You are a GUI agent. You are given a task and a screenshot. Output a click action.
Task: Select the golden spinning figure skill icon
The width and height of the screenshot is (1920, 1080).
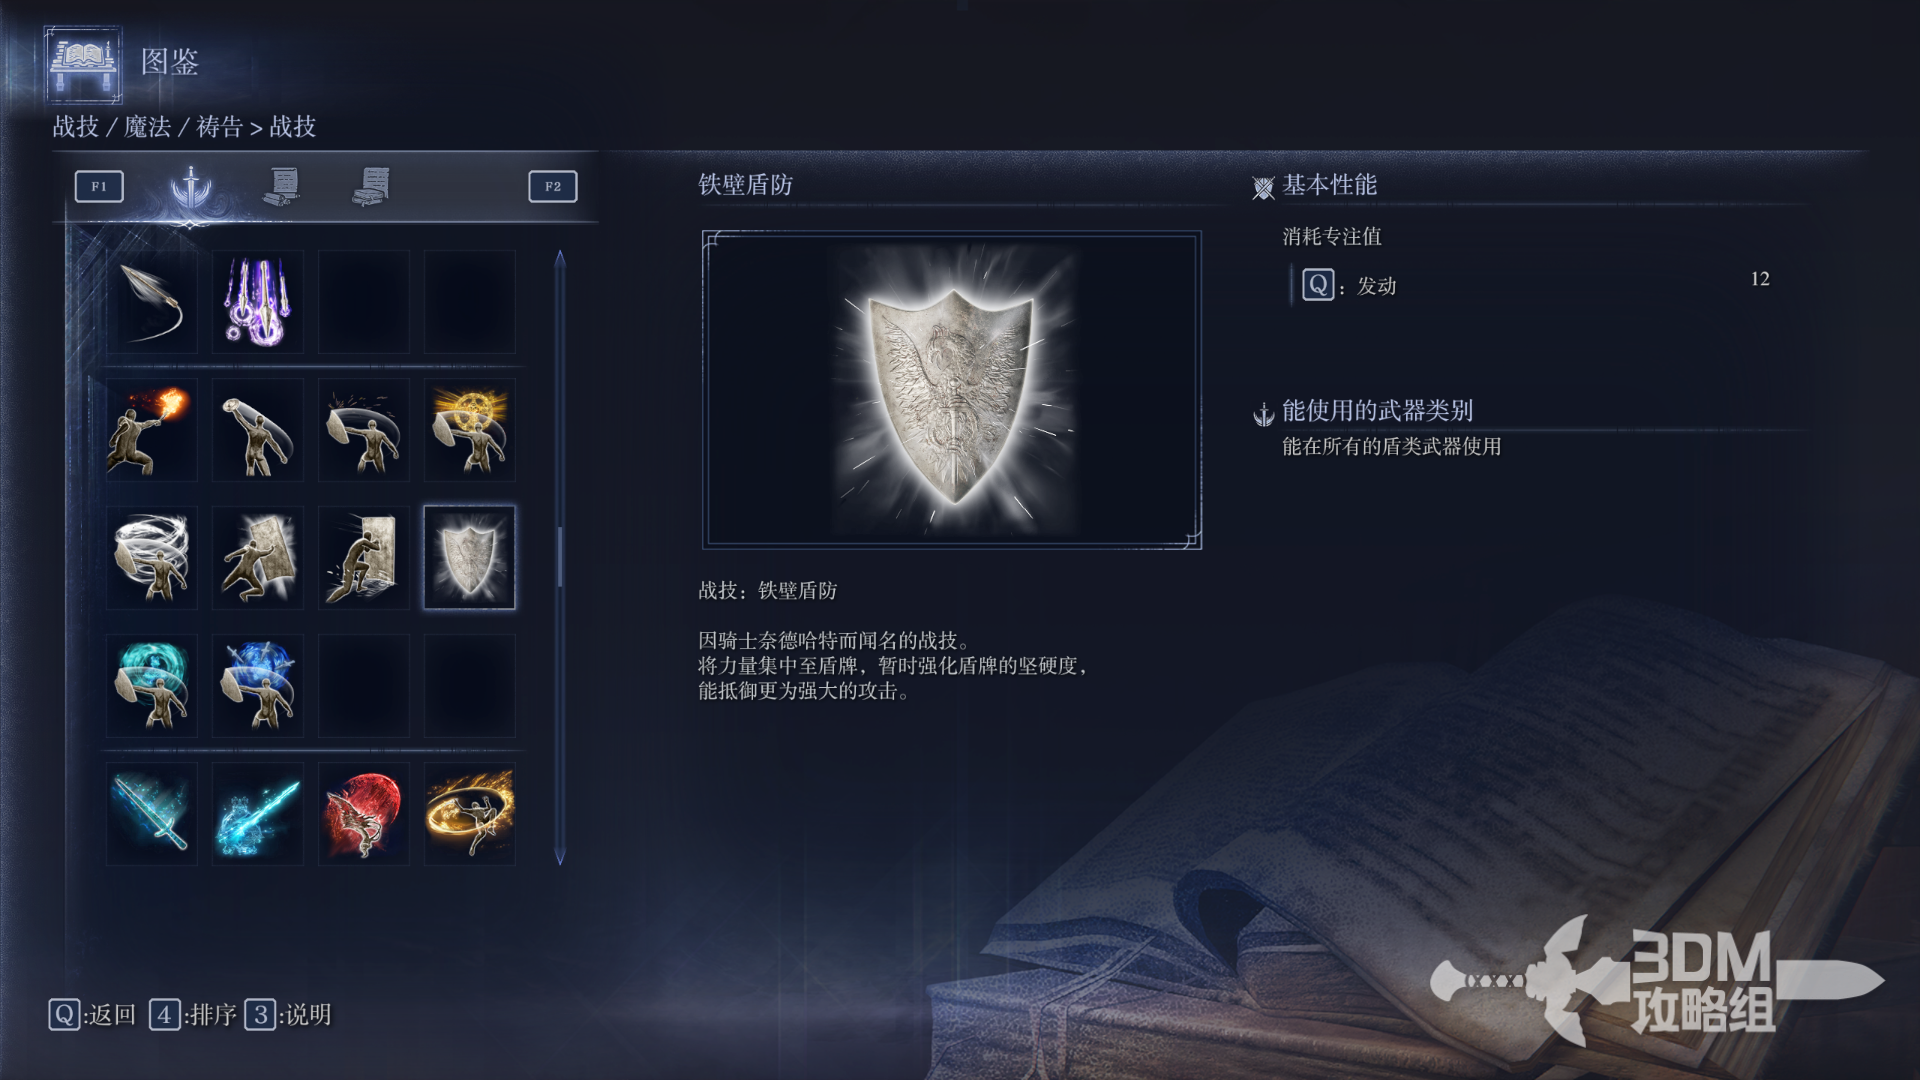[469, 813]
